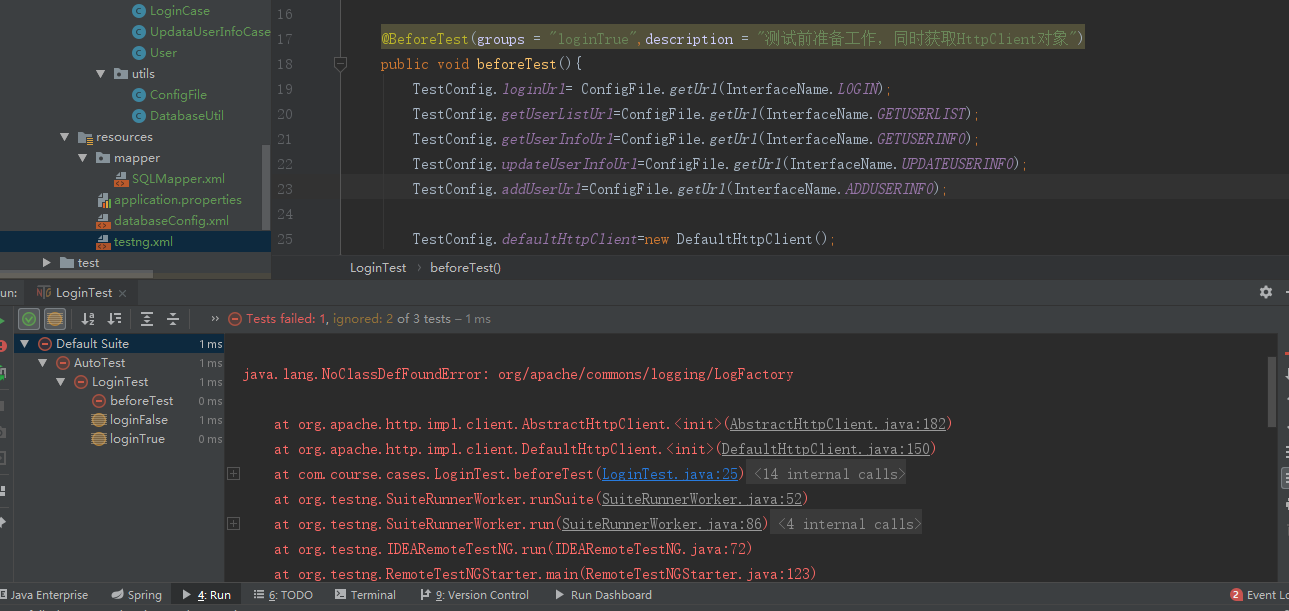Switch to 4: Run tool window

206,595
